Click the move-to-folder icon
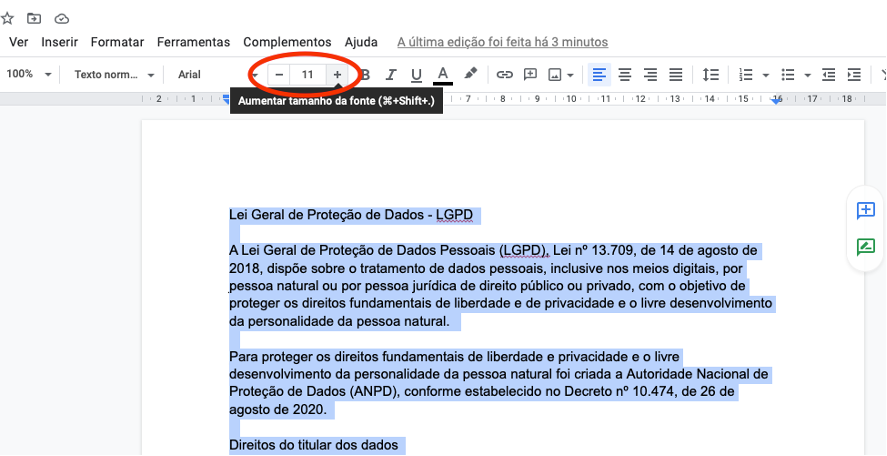The height and width of the screenshot is (456, 887). coord(34,19)
